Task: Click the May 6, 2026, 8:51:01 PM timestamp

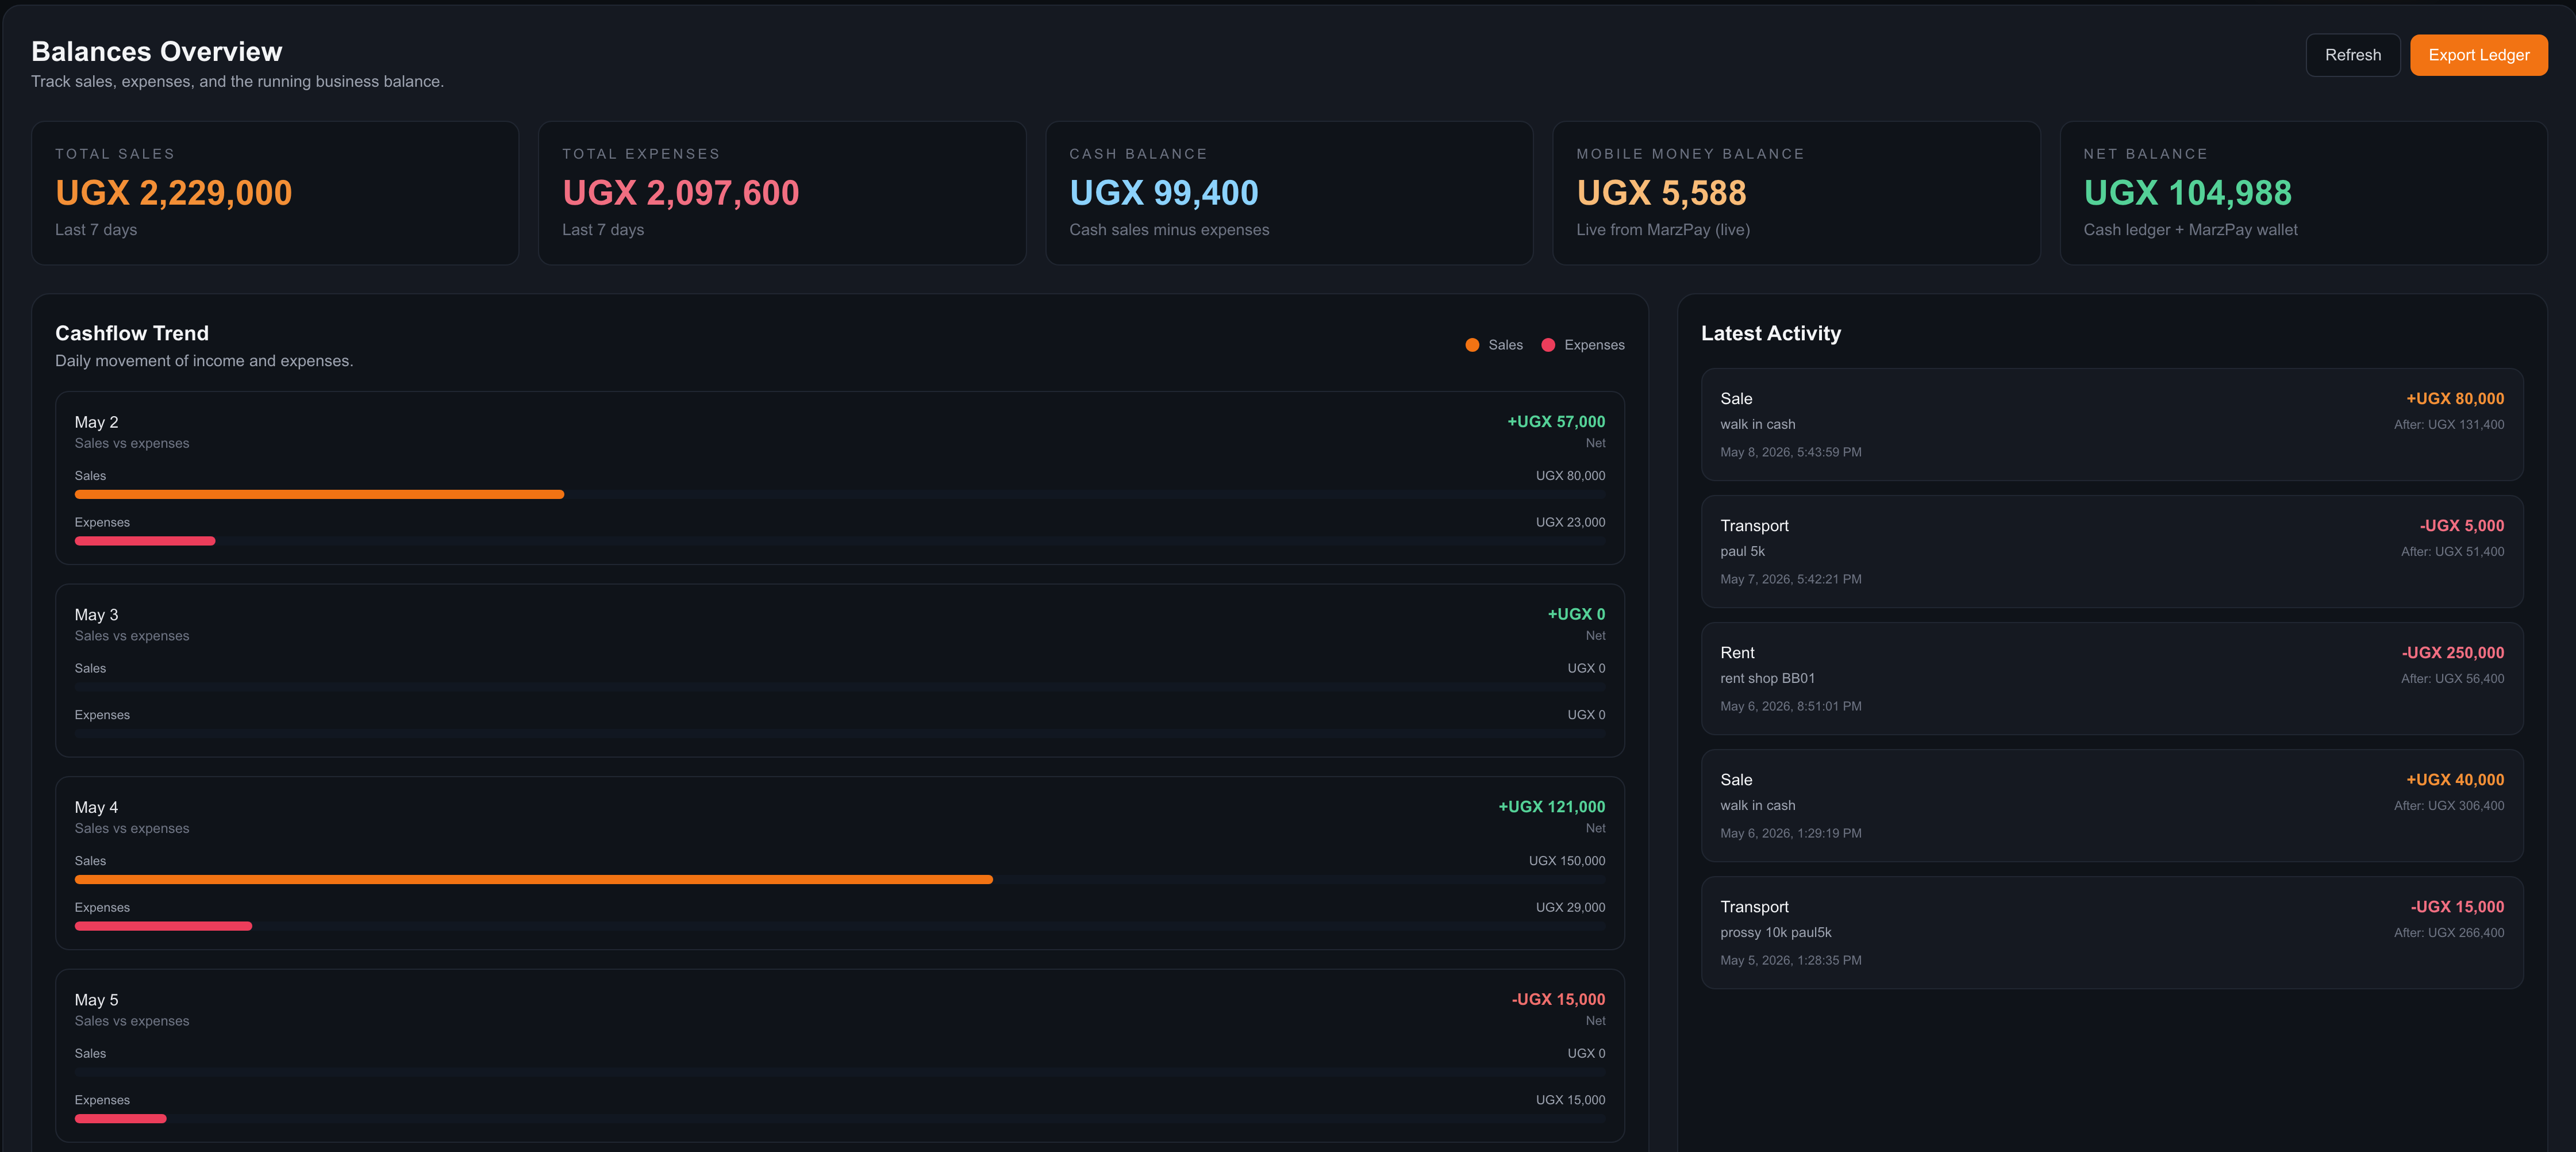Action: pyautogui.click(x=1790, y=706)
